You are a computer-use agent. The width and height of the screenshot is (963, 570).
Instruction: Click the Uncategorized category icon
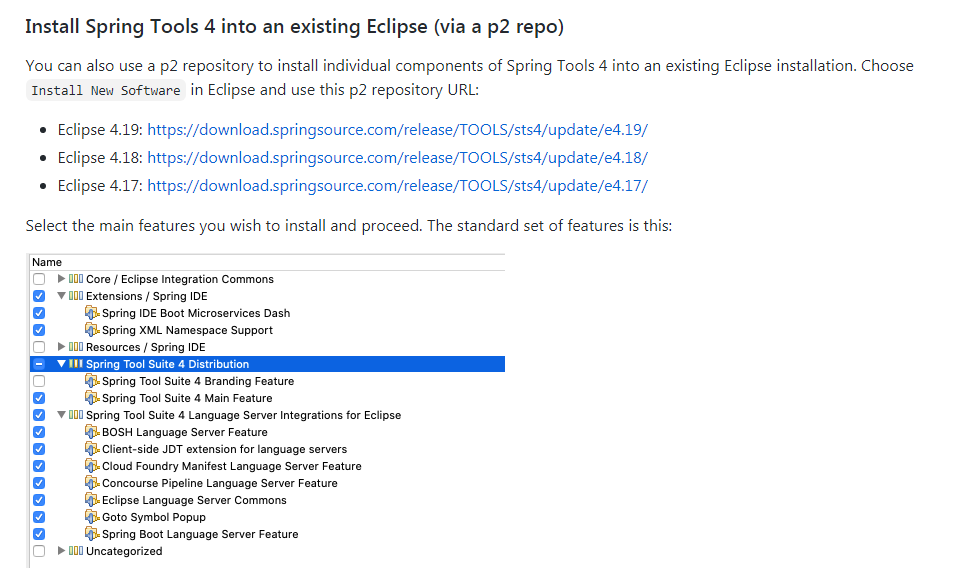(x=76, y=551)
